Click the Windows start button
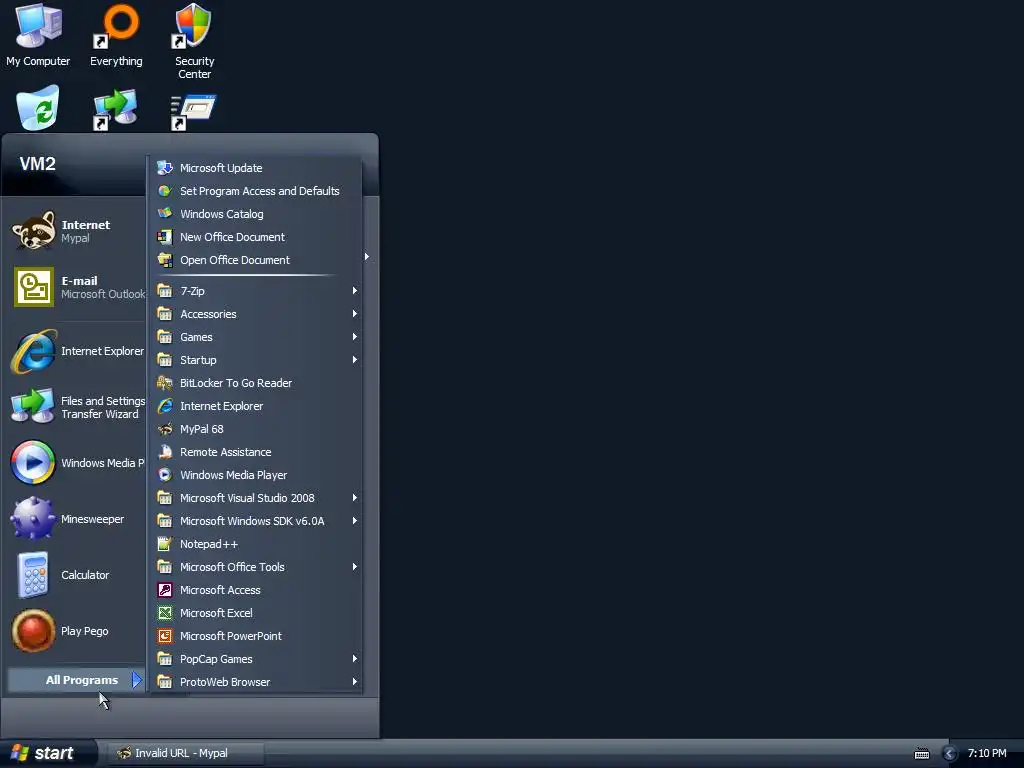The width and height of the screenshot is (1024, 768). pyautogui.click(x=47, y=753)
